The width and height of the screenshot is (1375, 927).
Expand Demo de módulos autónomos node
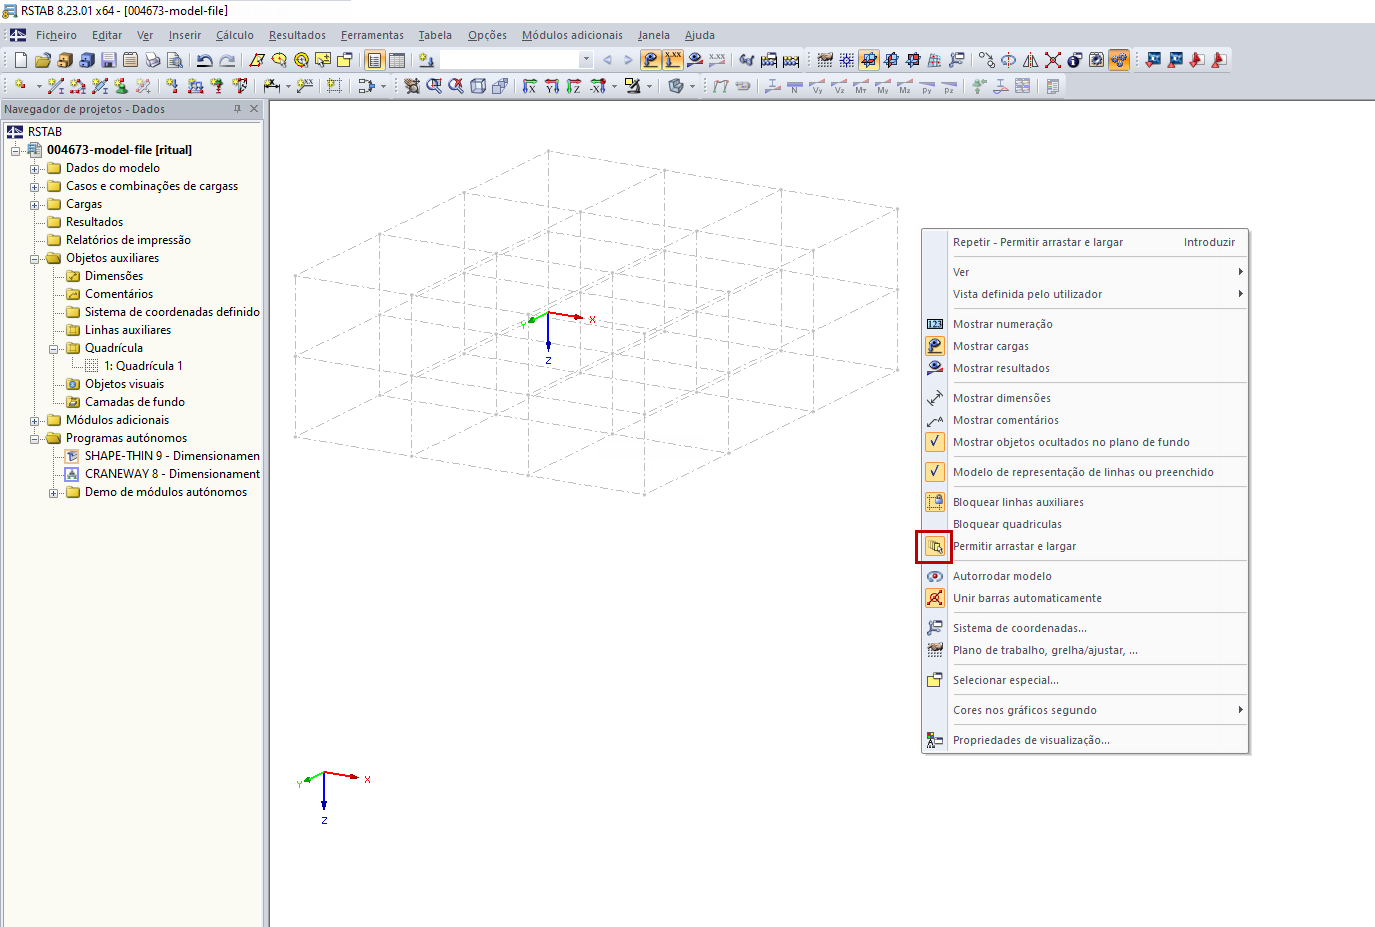(x=54, y=493)
